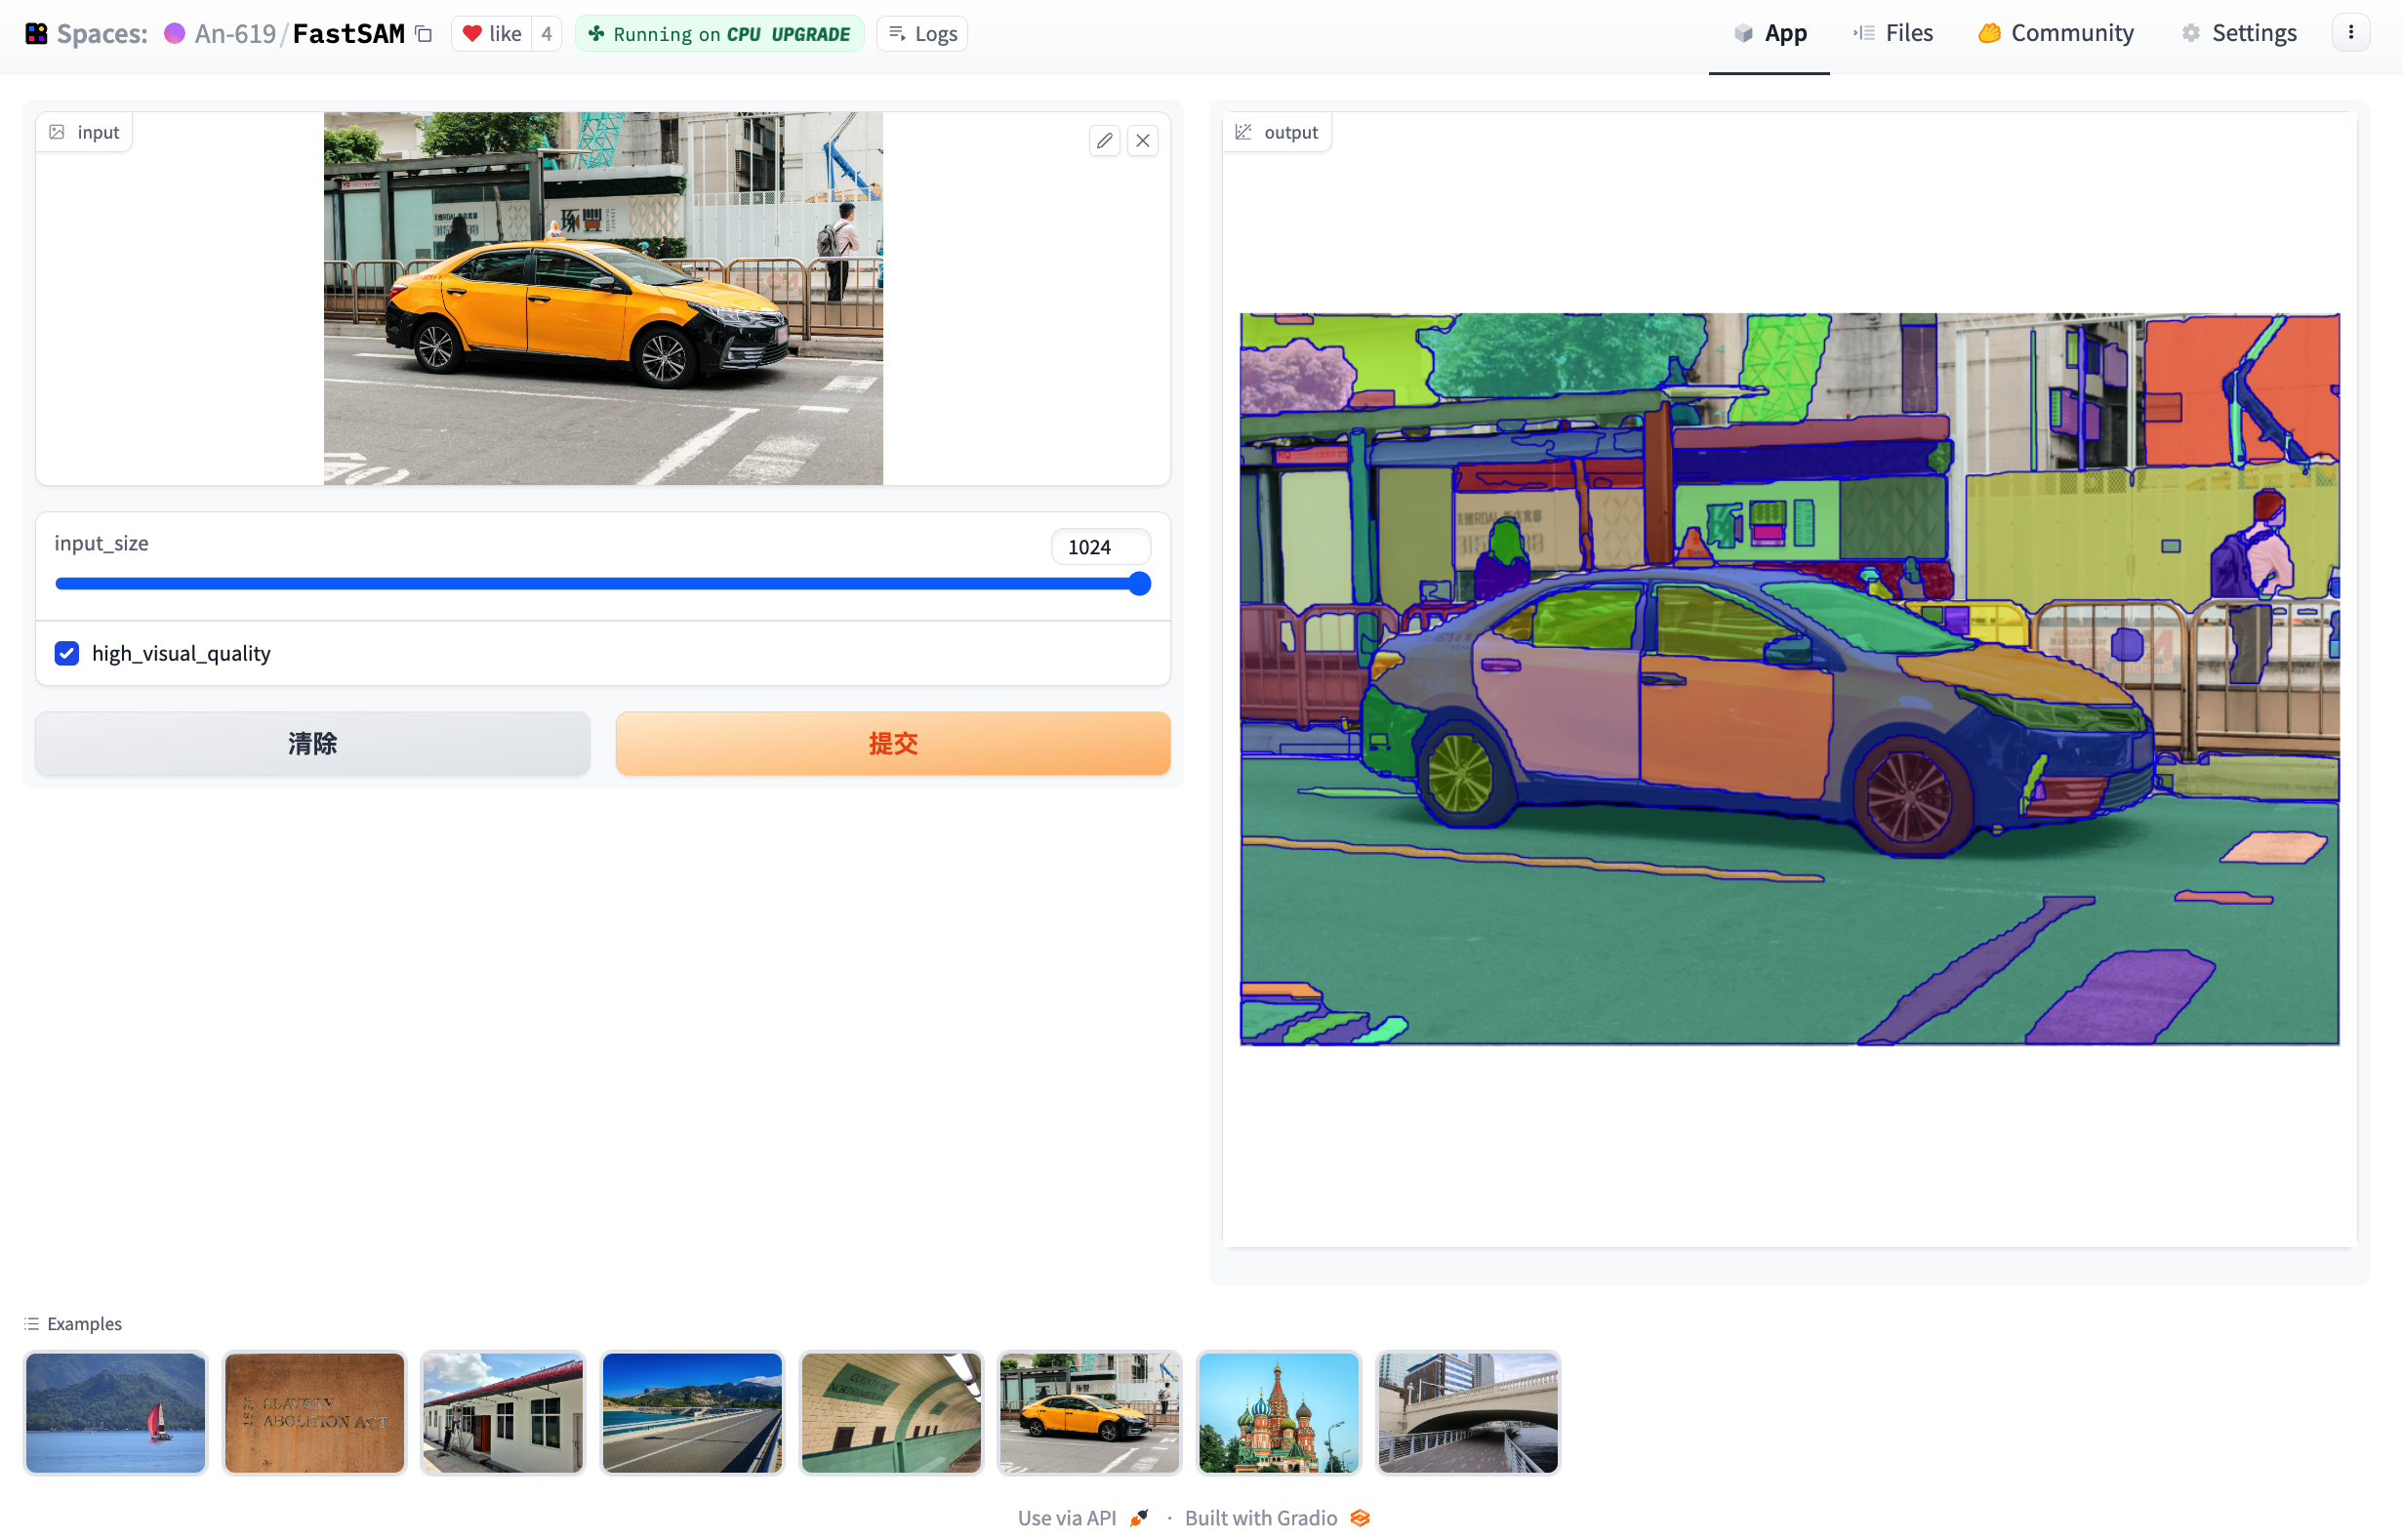This screenshot has width=2403, height=1540.
Task: Click the 提交 submit button
Action: [893, 743]
